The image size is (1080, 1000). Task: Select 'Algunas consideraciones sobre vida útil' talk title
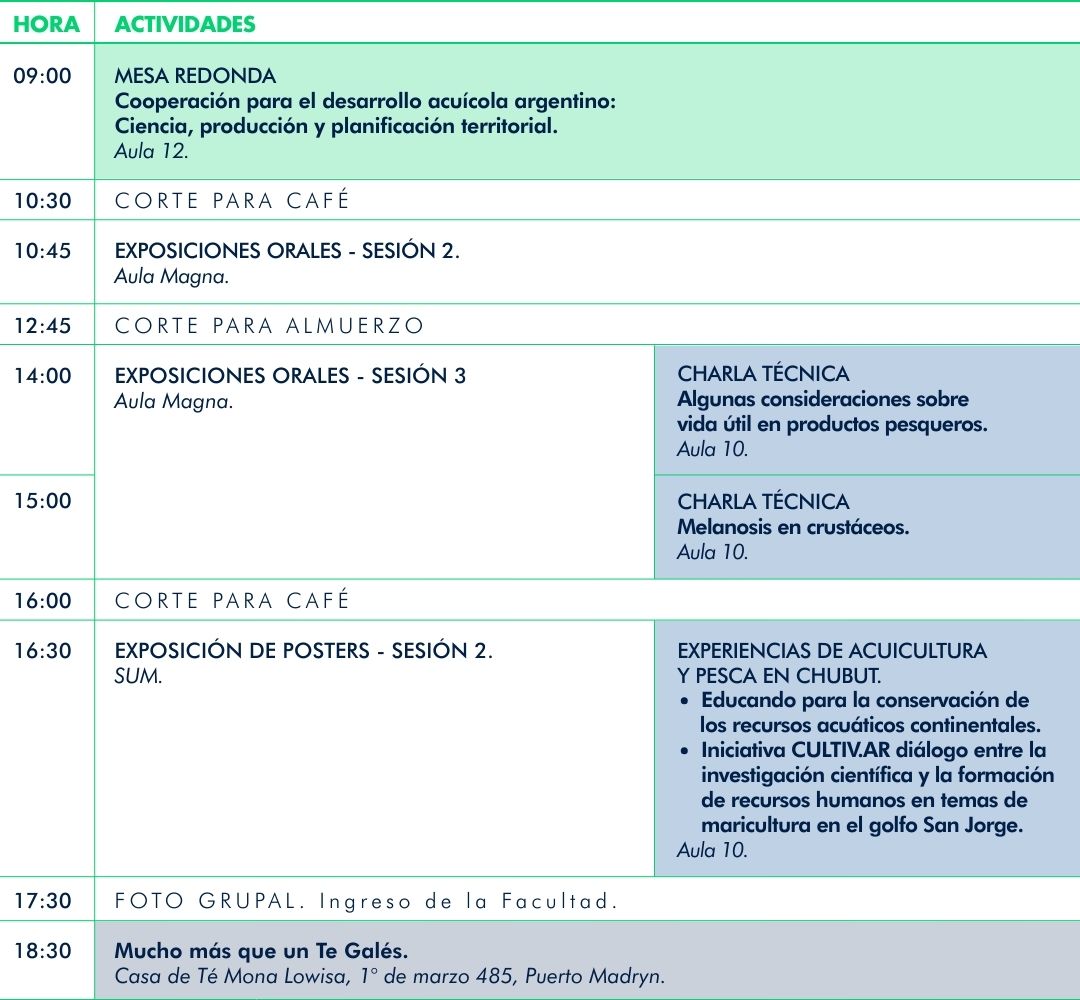point(831,412)
